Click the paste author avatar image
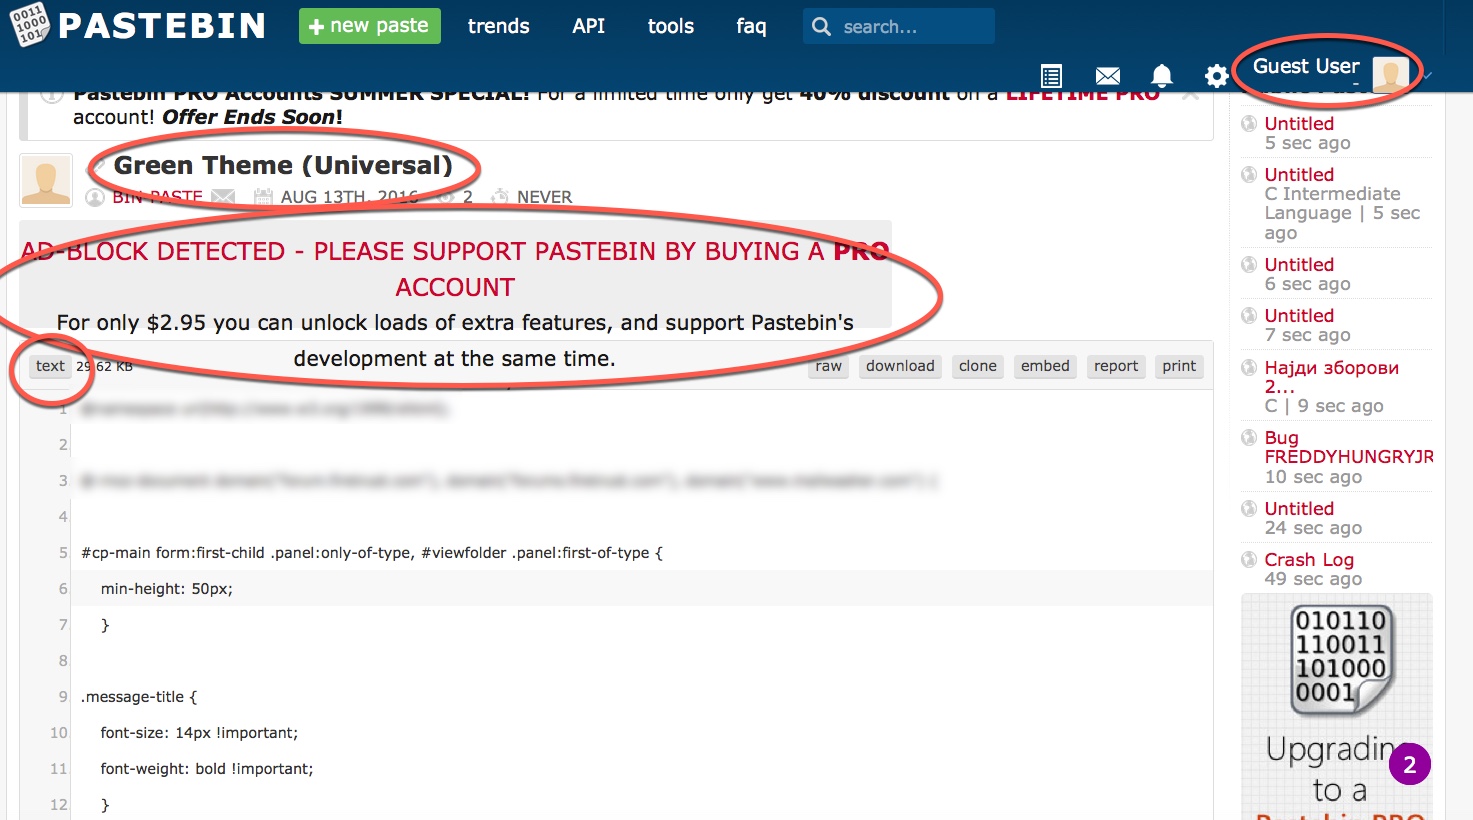Viewport: 1473px width, 820px height. [x=46, y=180]
